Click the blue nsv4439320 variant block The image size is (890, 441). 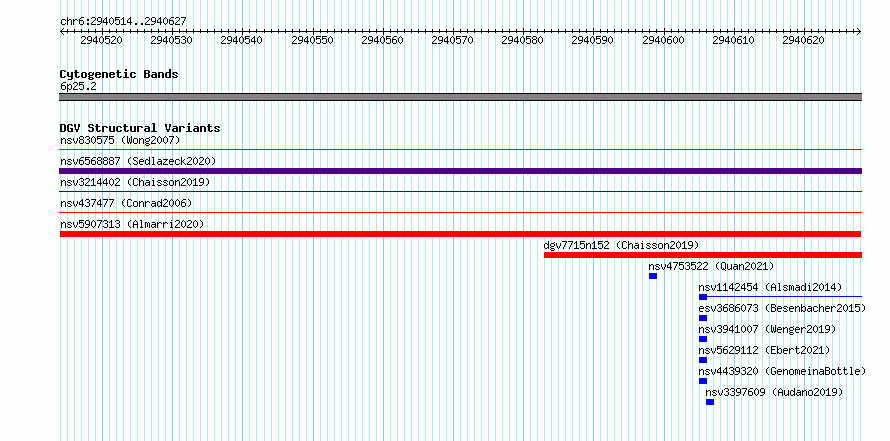[x=703, y=381]
